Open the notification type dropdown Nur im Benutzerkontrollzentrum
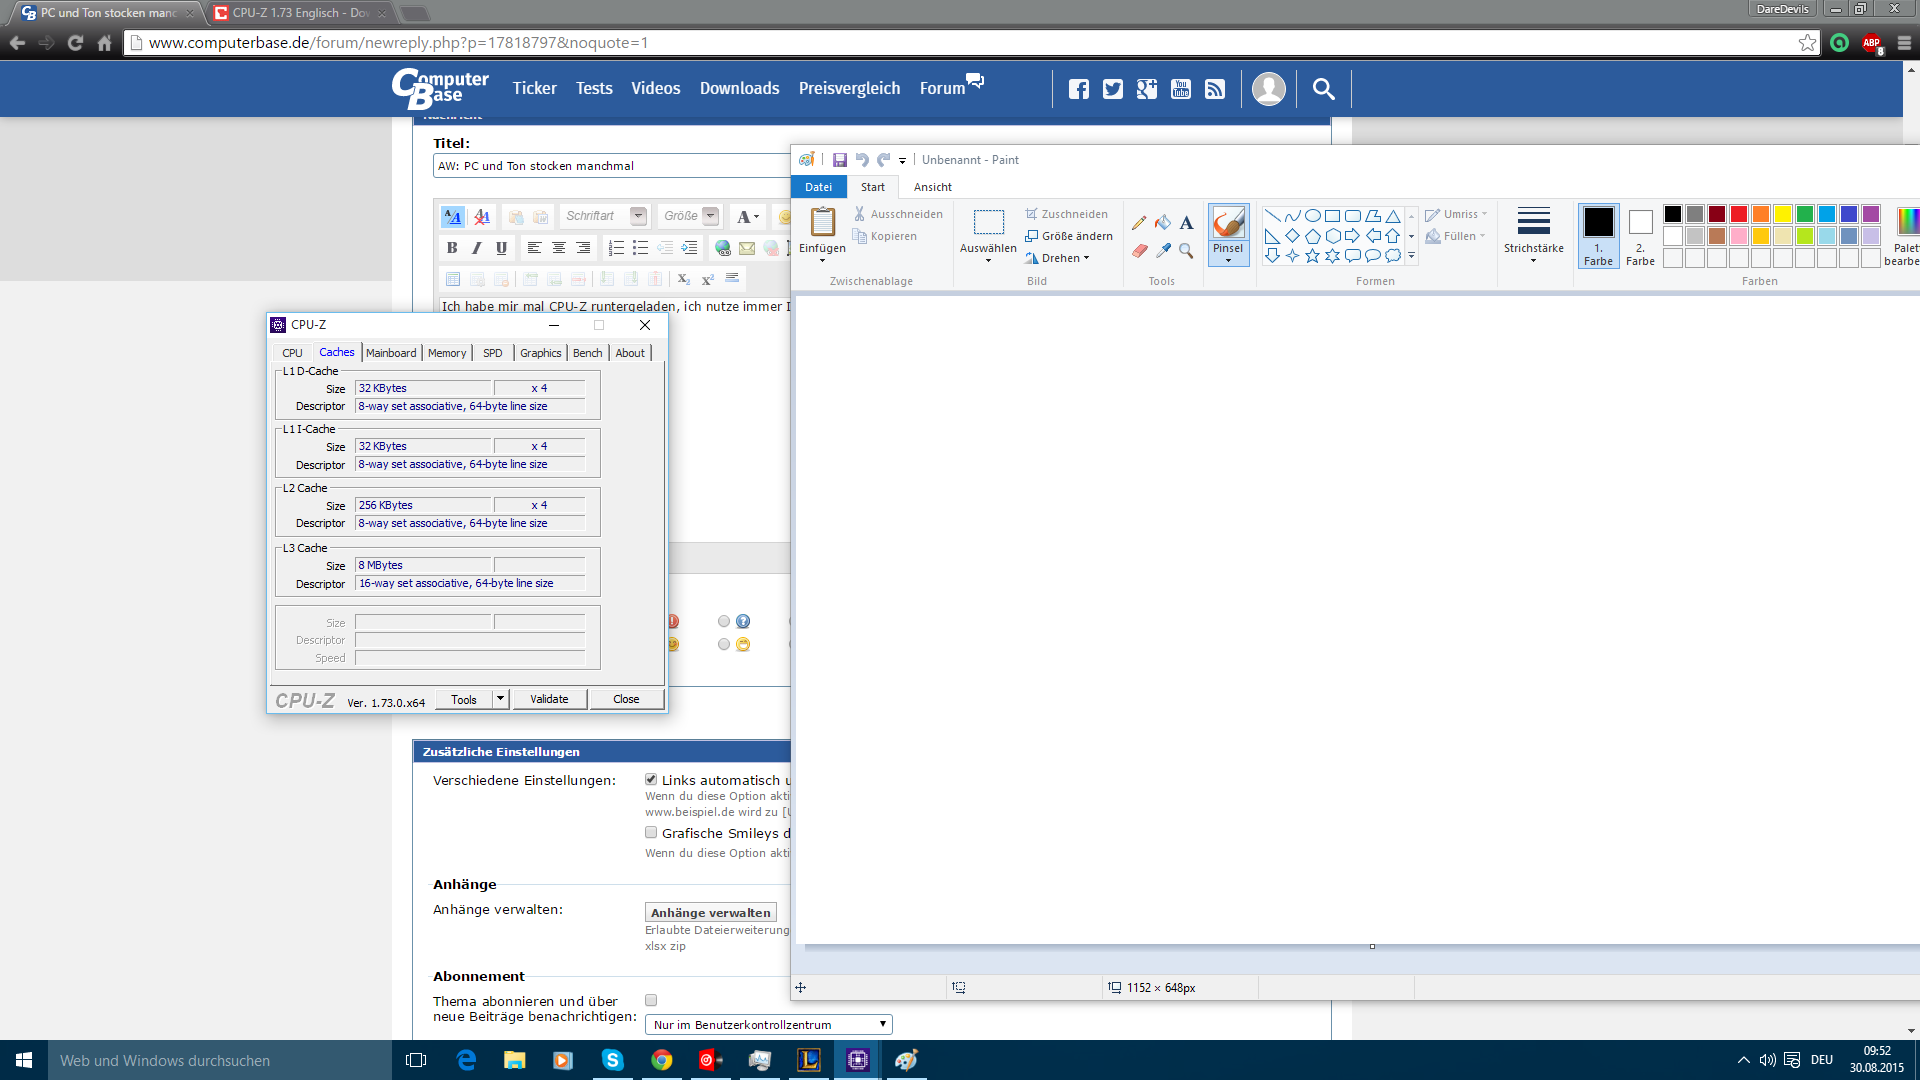1920x1080 pixels. coord(768,1024)
